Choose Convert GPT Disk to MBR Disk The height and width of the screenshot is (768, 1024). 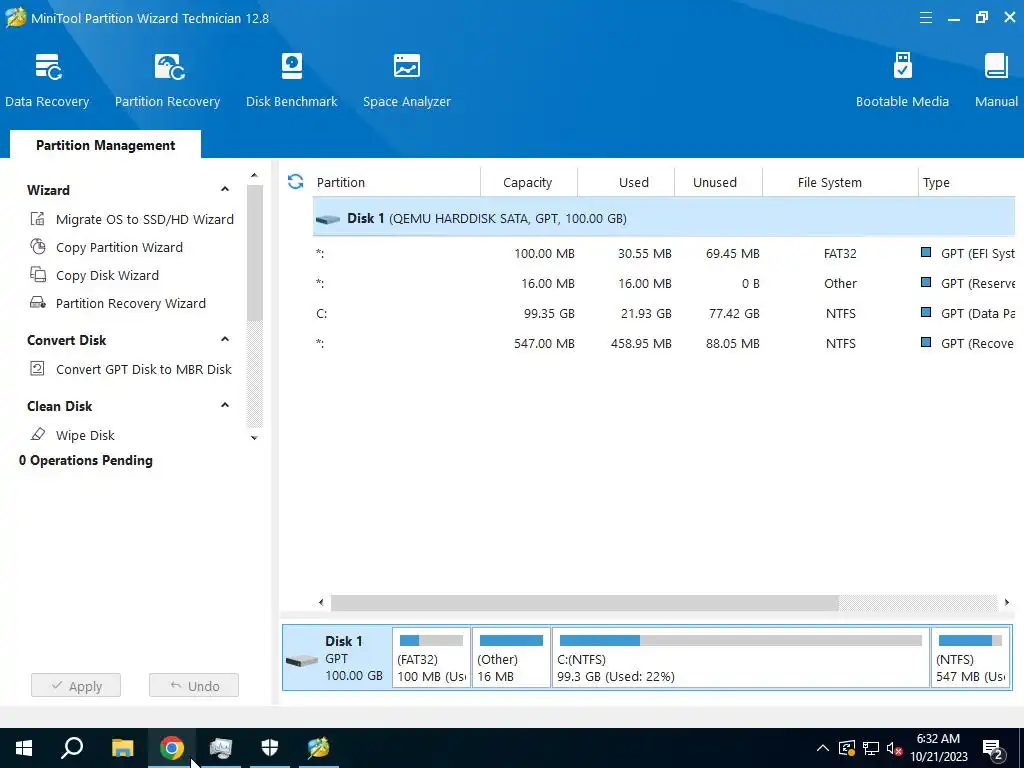click(x=144, y=370)
